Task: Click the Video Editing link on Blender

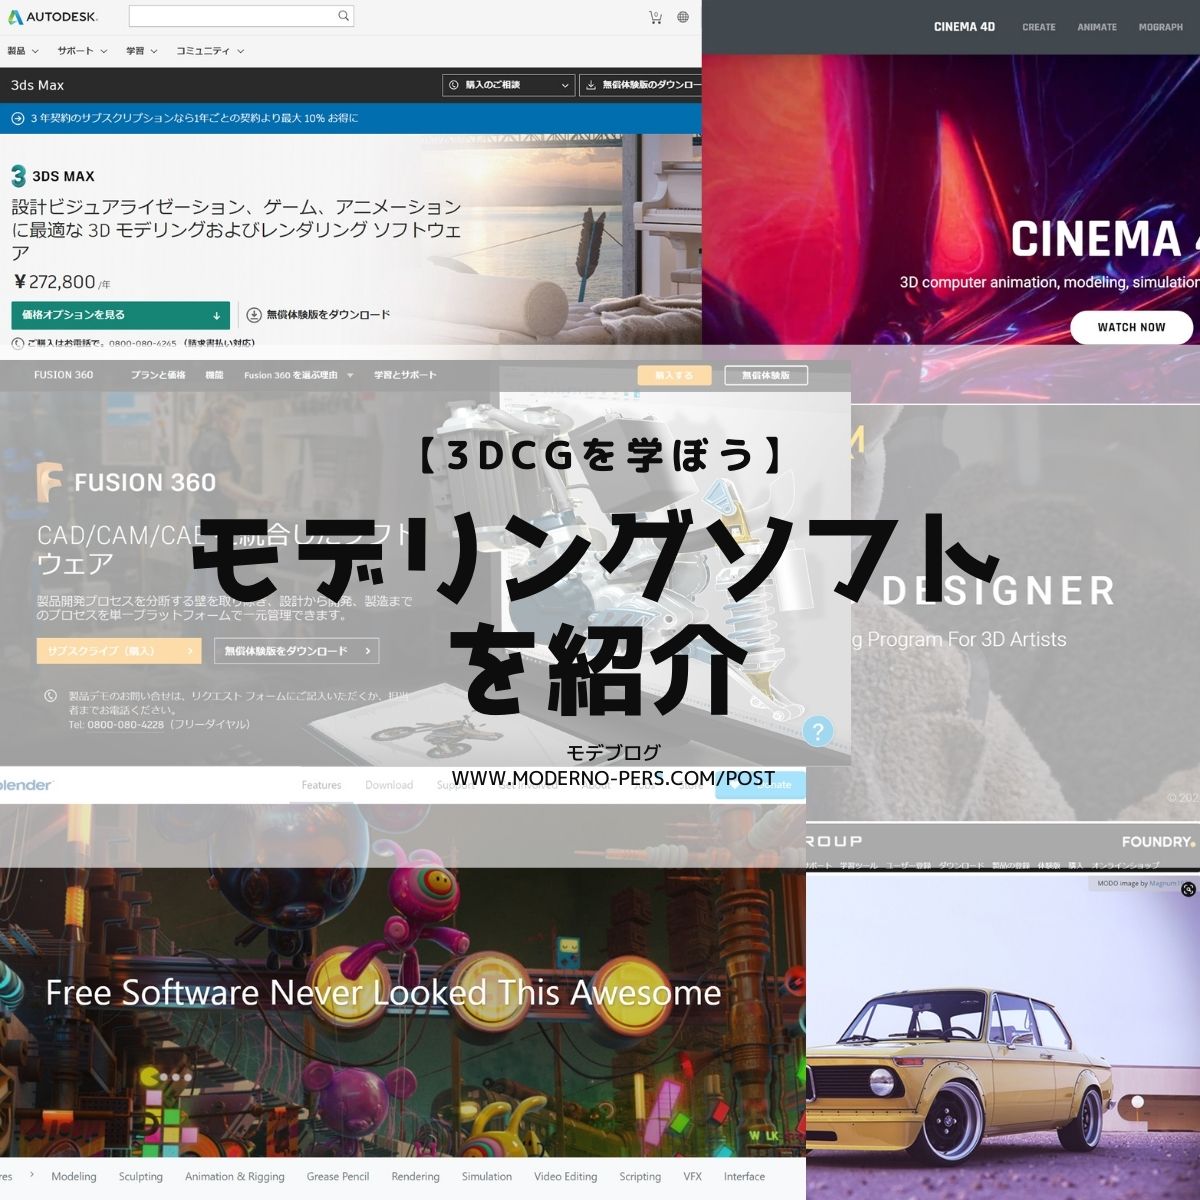Action: point(565,1177)
